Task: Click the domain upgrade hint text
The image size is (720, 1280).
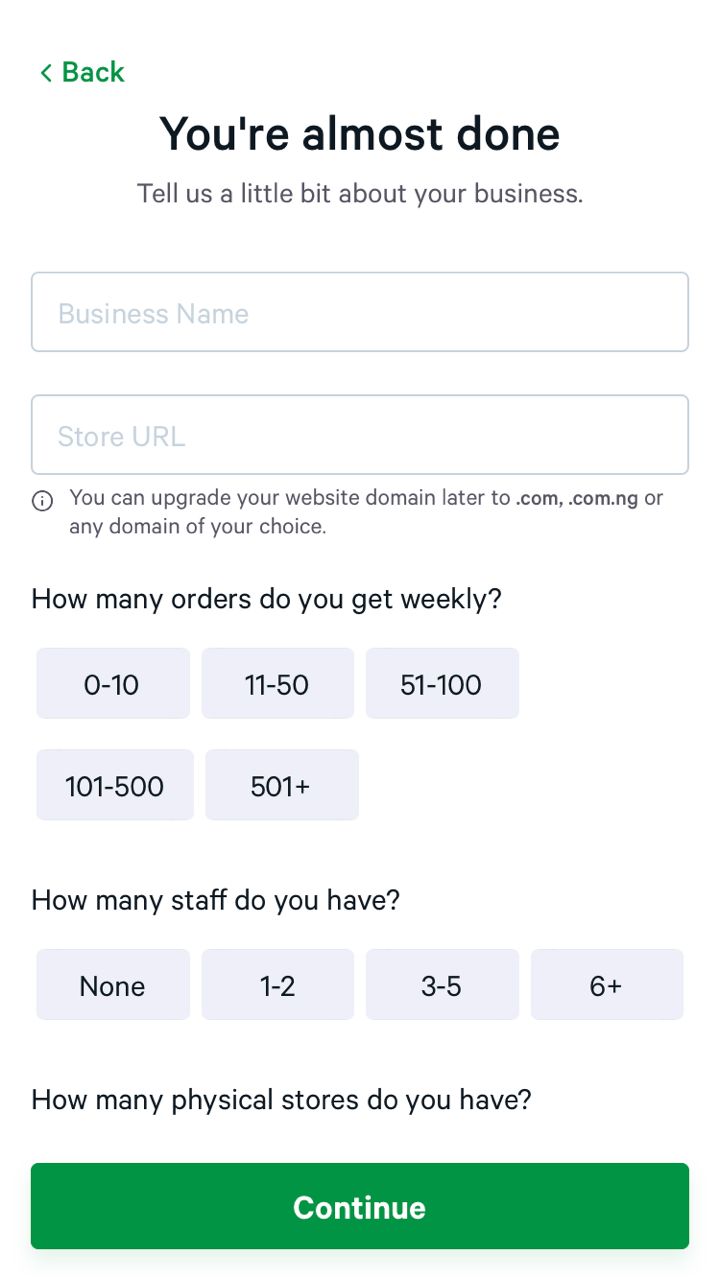Action: click(x=366, y=511)
